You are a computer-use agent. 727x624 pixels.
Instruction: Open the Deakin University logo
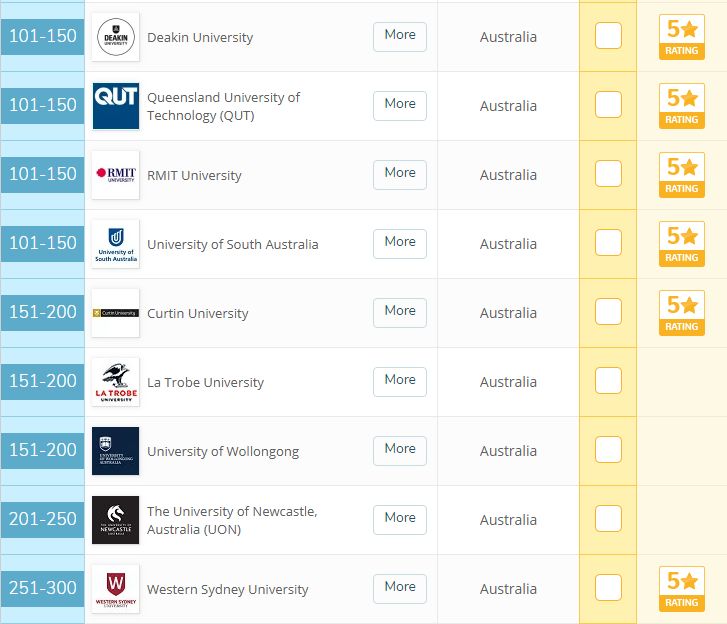(x=115, y=37)
